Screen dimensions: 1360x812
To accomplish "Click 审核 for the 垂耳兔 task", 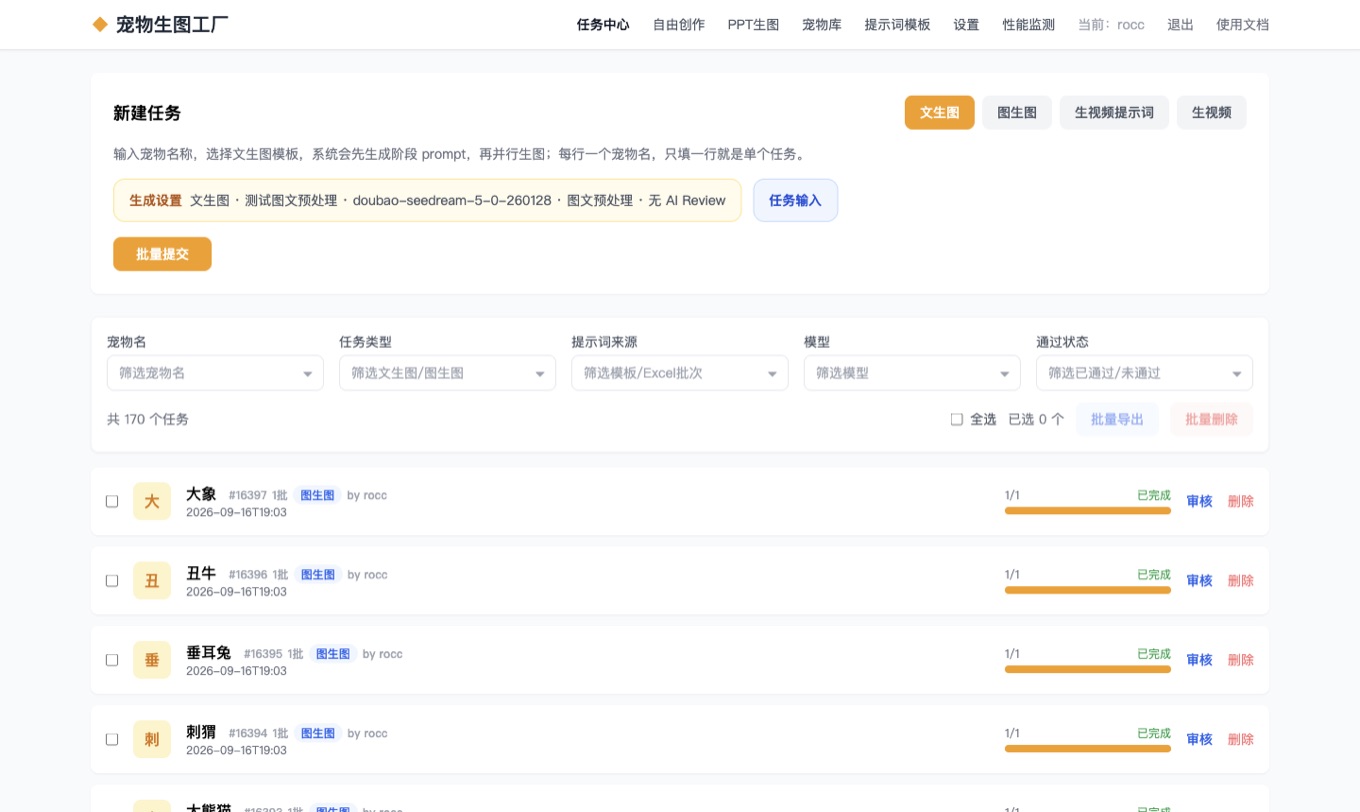I will coord(1199,660).
